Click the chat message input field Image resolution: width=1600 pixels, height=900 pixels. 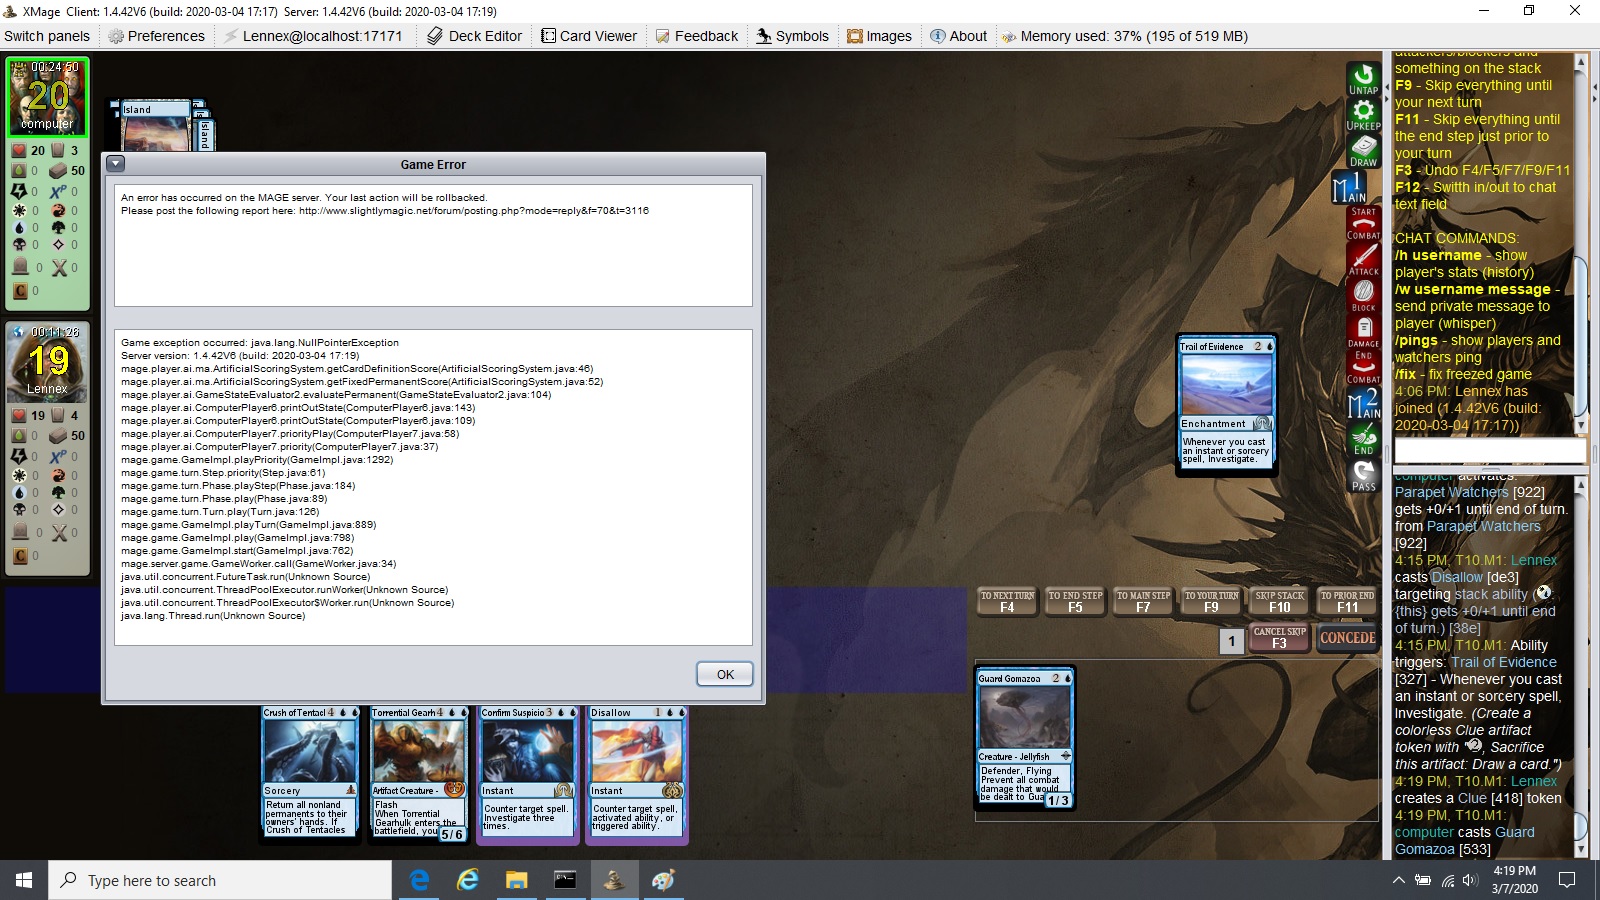tap(1489, 451)
